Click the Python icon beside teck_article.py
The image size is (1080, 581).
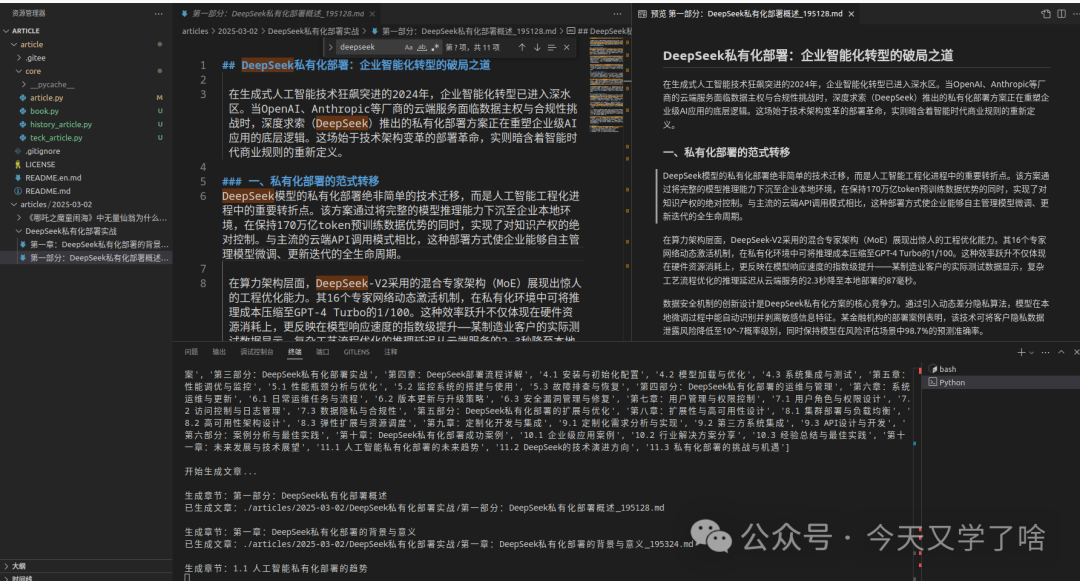23,138
